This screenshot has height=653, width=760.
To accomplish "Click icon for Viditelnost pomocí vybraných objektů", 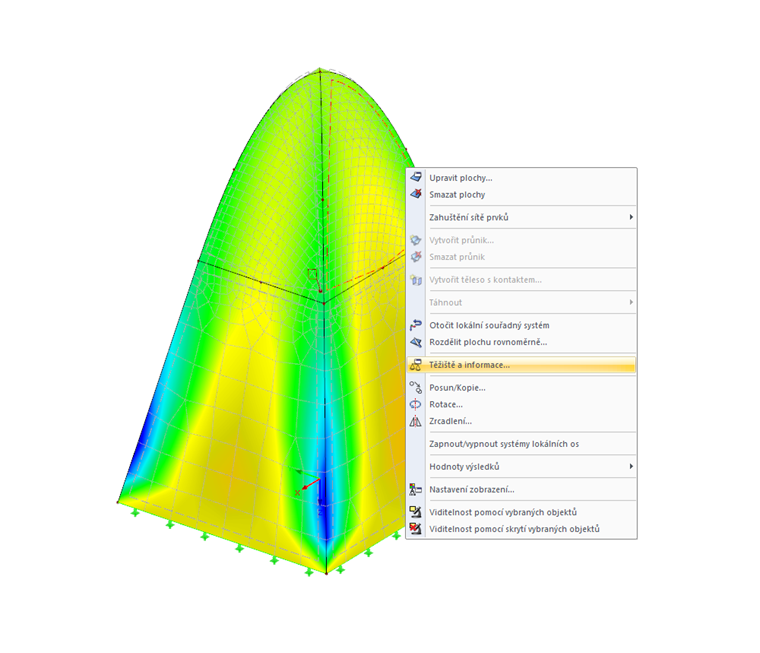I will tap(416, 512).
